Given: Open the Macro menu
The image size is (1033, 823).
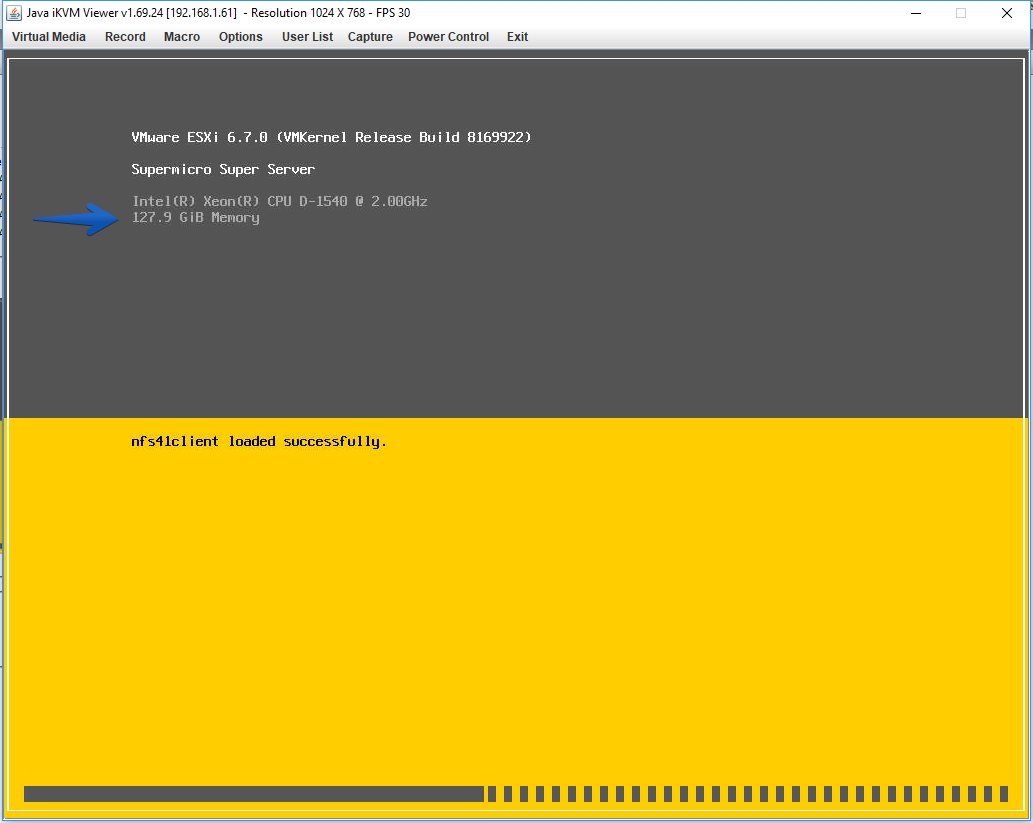Looking at the screenshot, I should point(182,37).
